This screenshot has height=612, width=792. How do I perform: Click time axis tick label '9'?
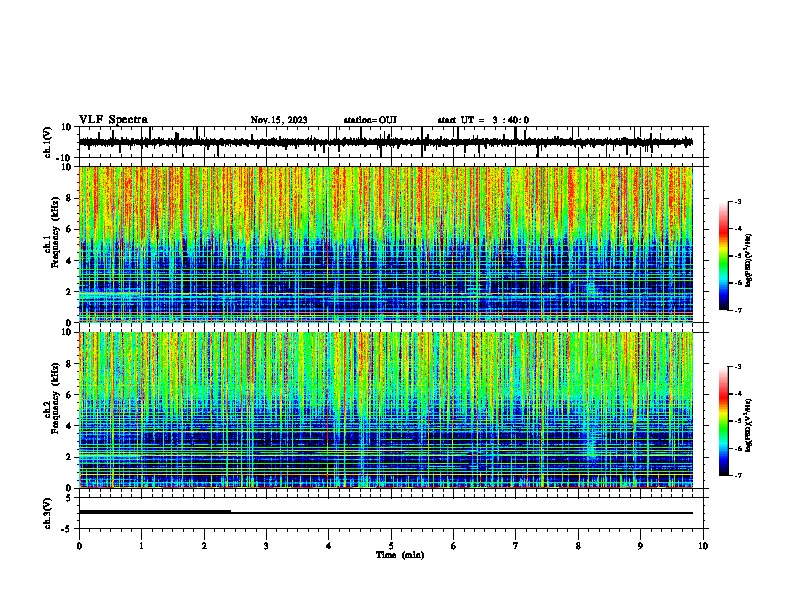point(640,546)
